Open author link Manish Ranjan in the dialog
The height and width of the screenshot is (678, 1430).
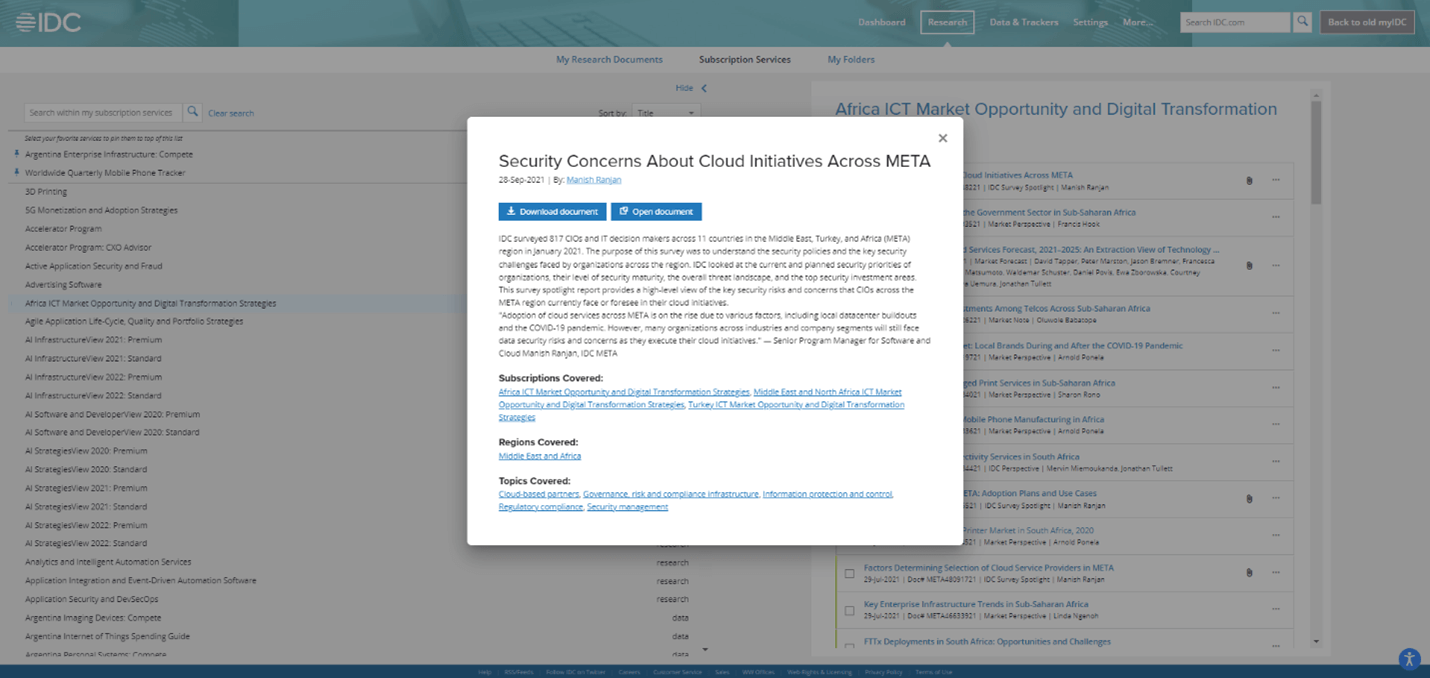[x=594, y=180]
